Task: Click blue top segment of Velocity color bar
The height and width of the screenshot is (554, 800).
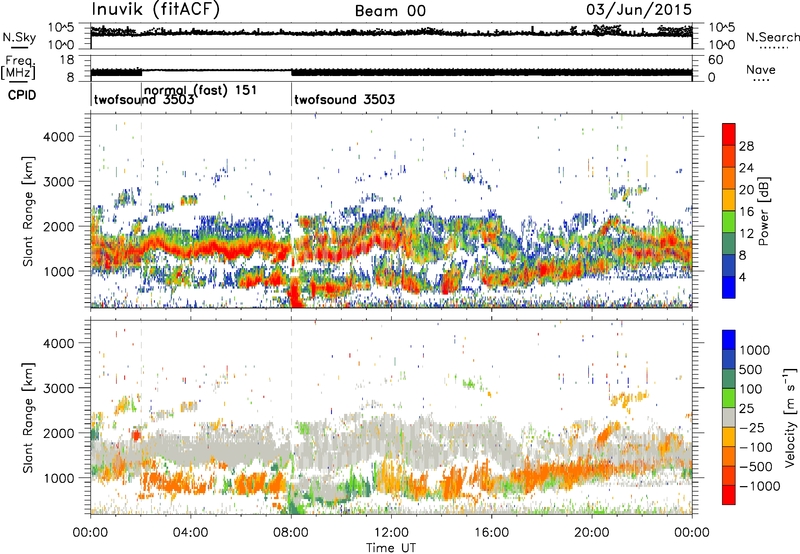Action: 729,340
